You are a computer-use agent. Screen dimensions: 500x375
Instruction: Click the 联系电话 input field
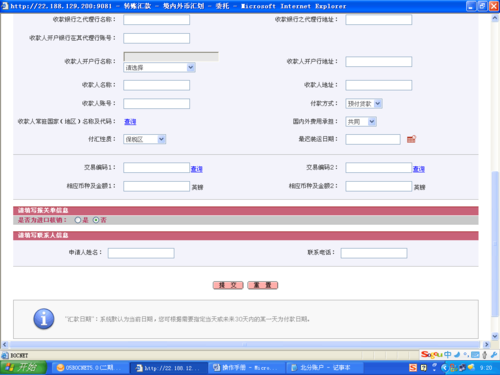[x=374, y=253]
